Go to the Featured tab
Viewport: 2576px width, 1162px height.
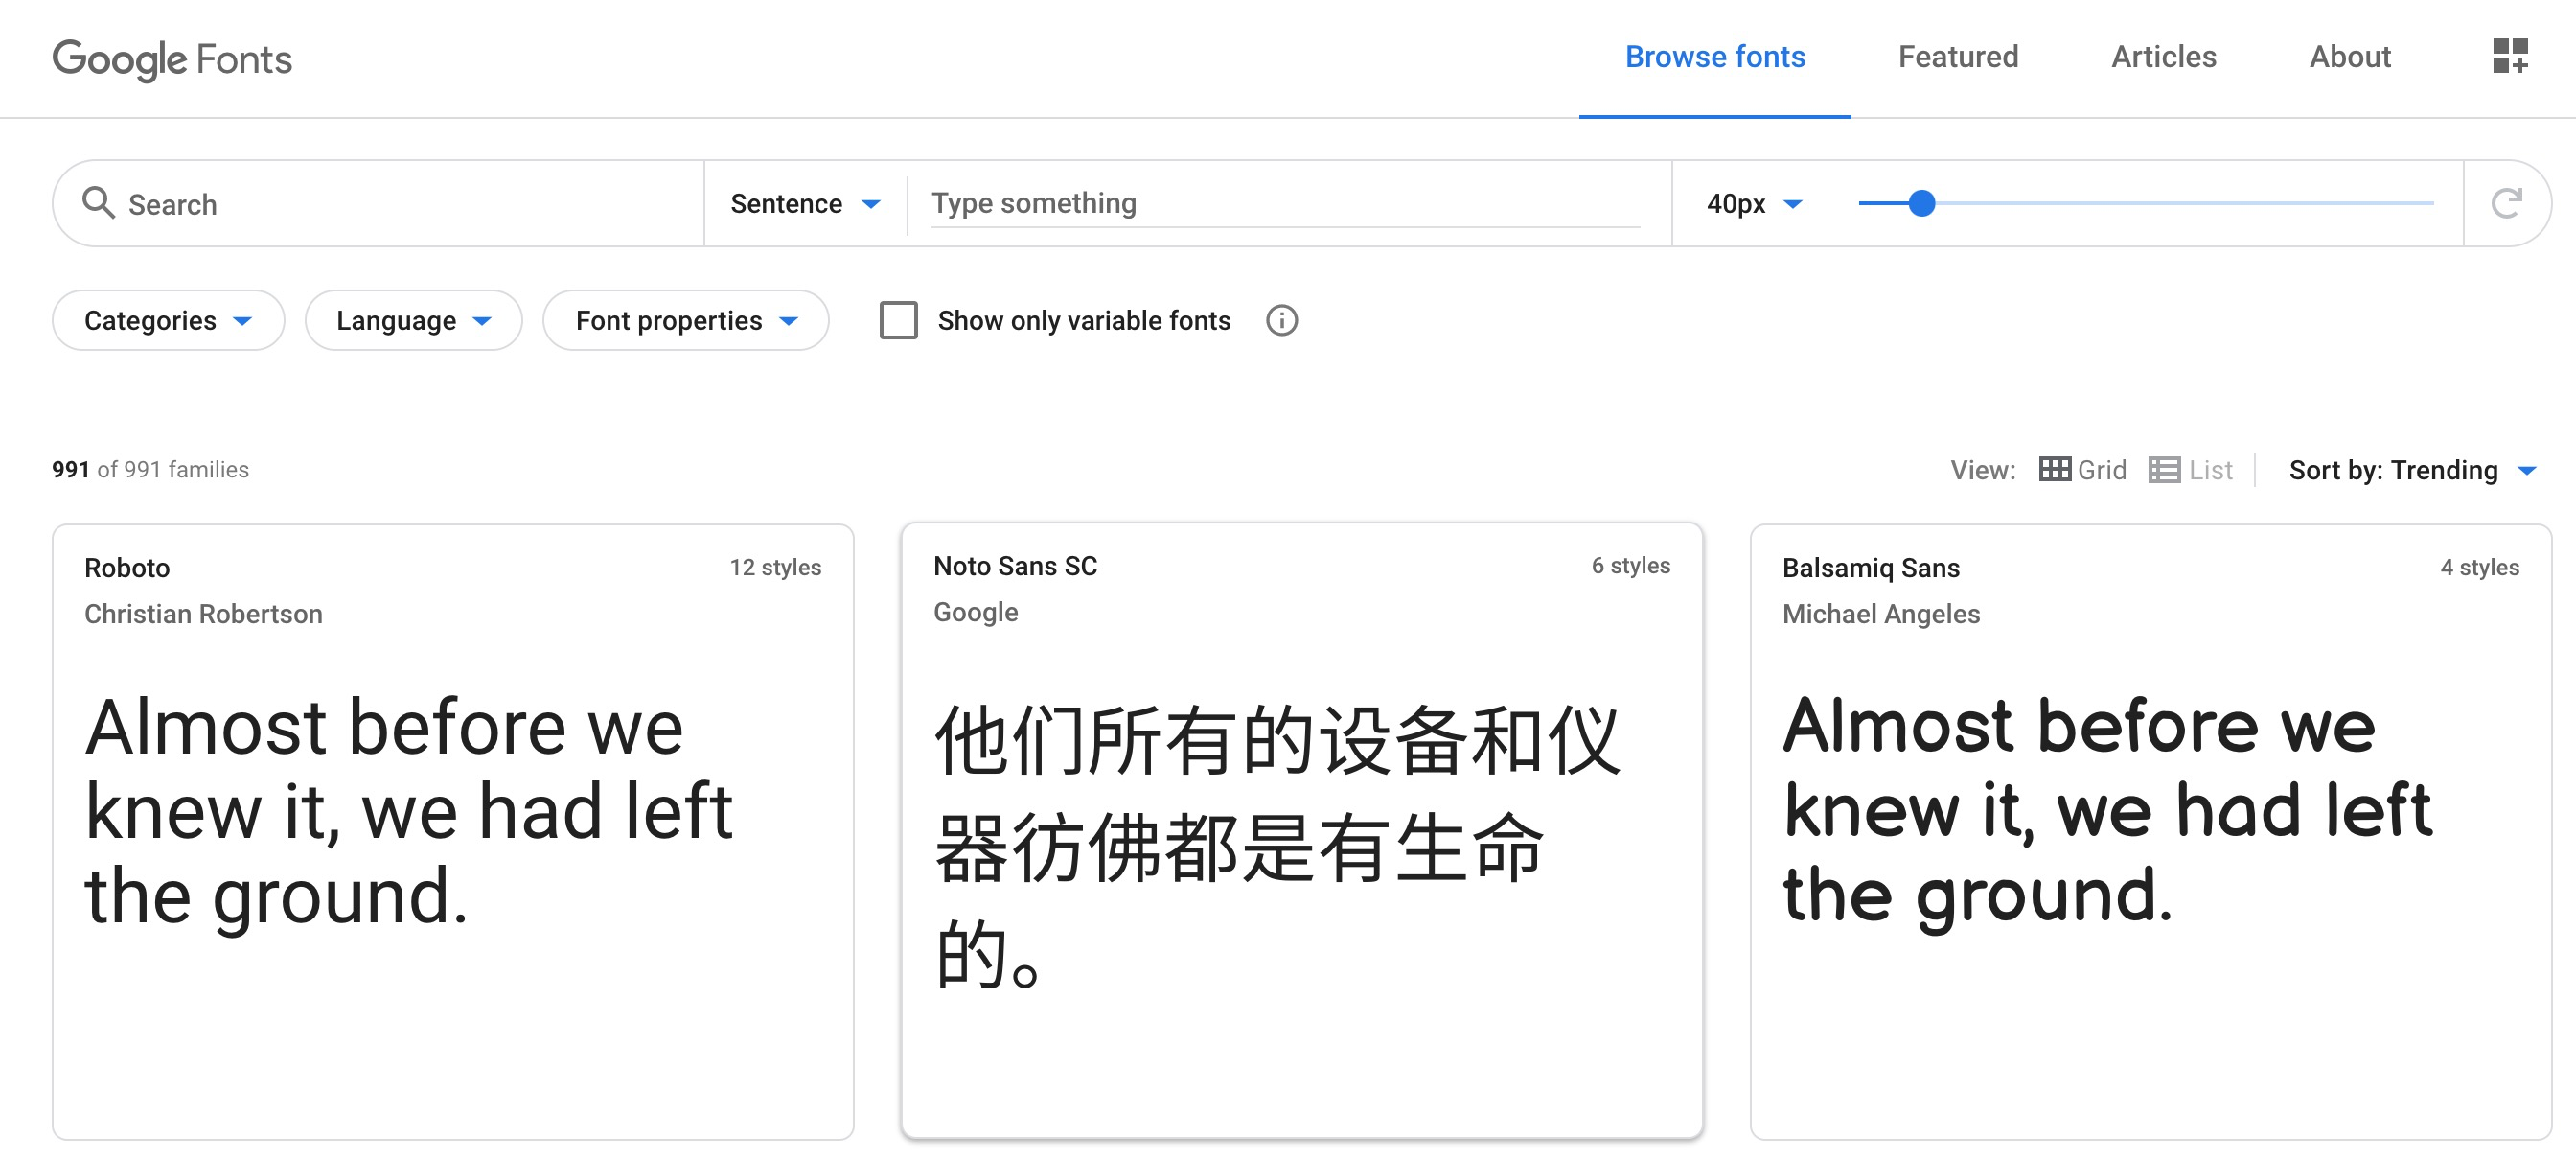point(1957,57)
